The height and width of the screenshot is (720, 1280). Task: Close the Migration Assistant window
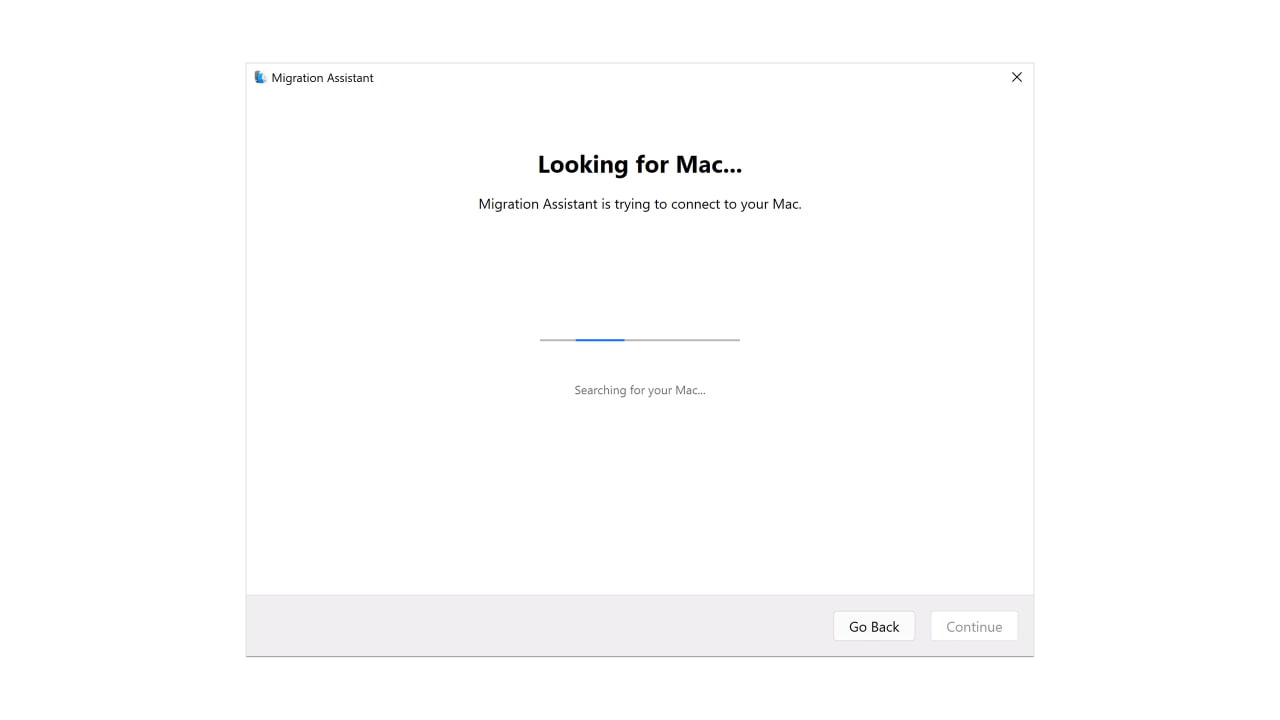point(1017,78)
